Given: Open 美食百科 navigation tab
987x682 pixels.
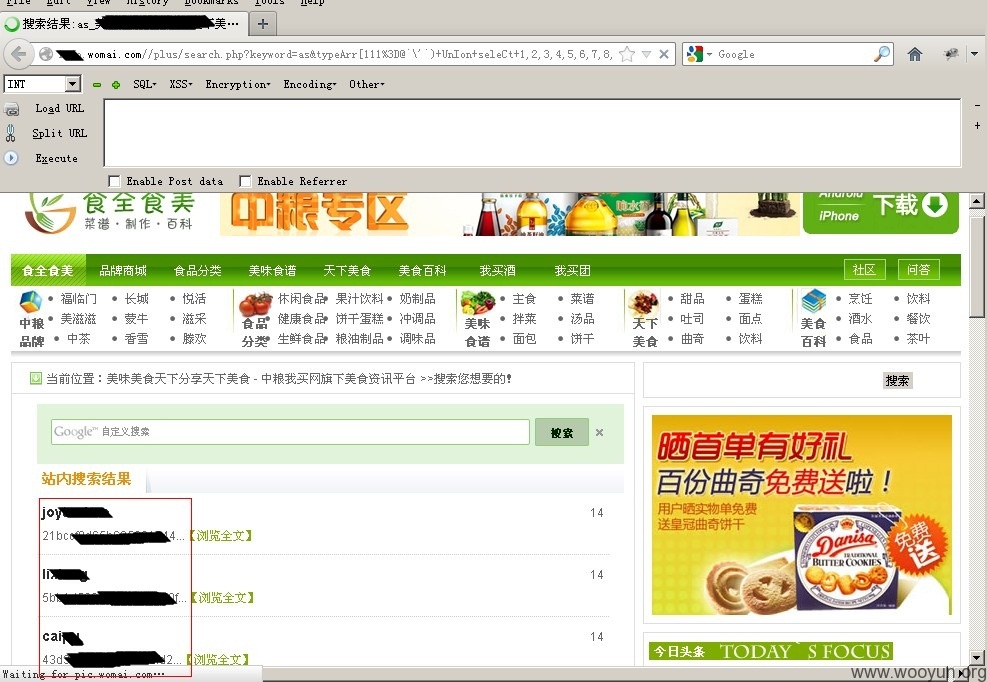Looking at the screenshot, I should click(422, 271).
